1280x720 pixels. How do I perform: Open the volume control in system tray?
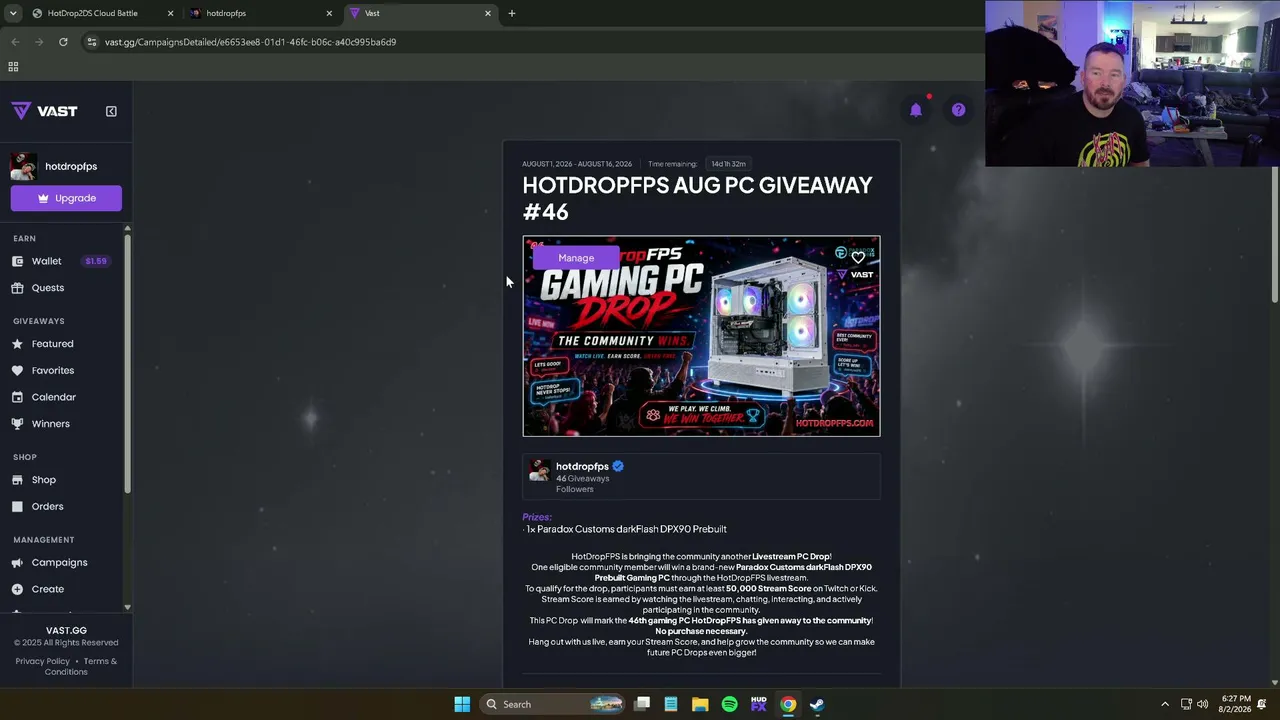[1202, 704]
